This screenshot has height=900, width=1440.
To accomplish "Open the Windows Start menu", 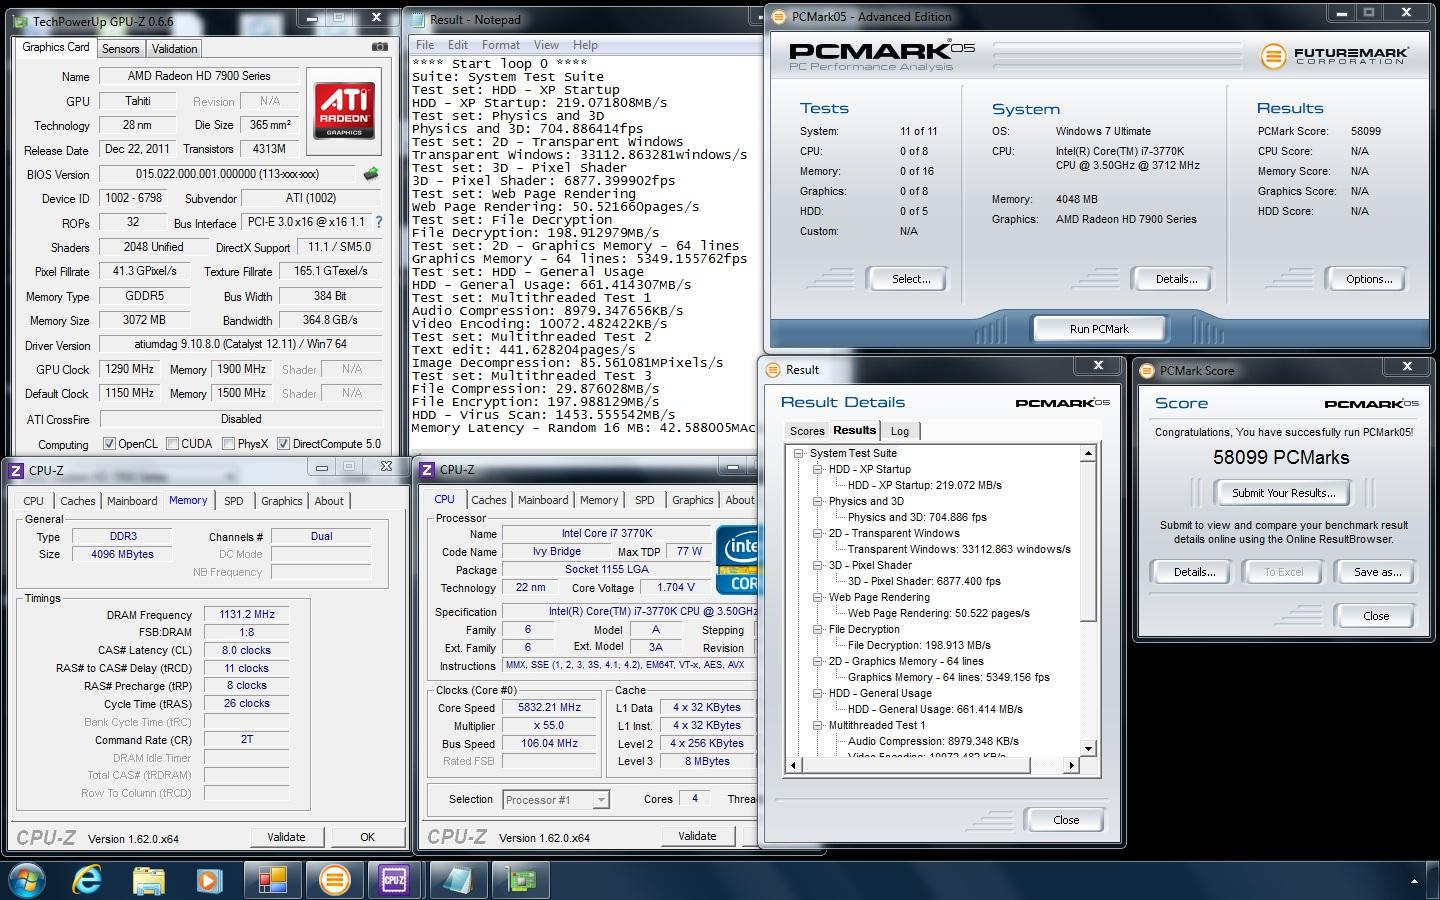I will coord(27,880).
